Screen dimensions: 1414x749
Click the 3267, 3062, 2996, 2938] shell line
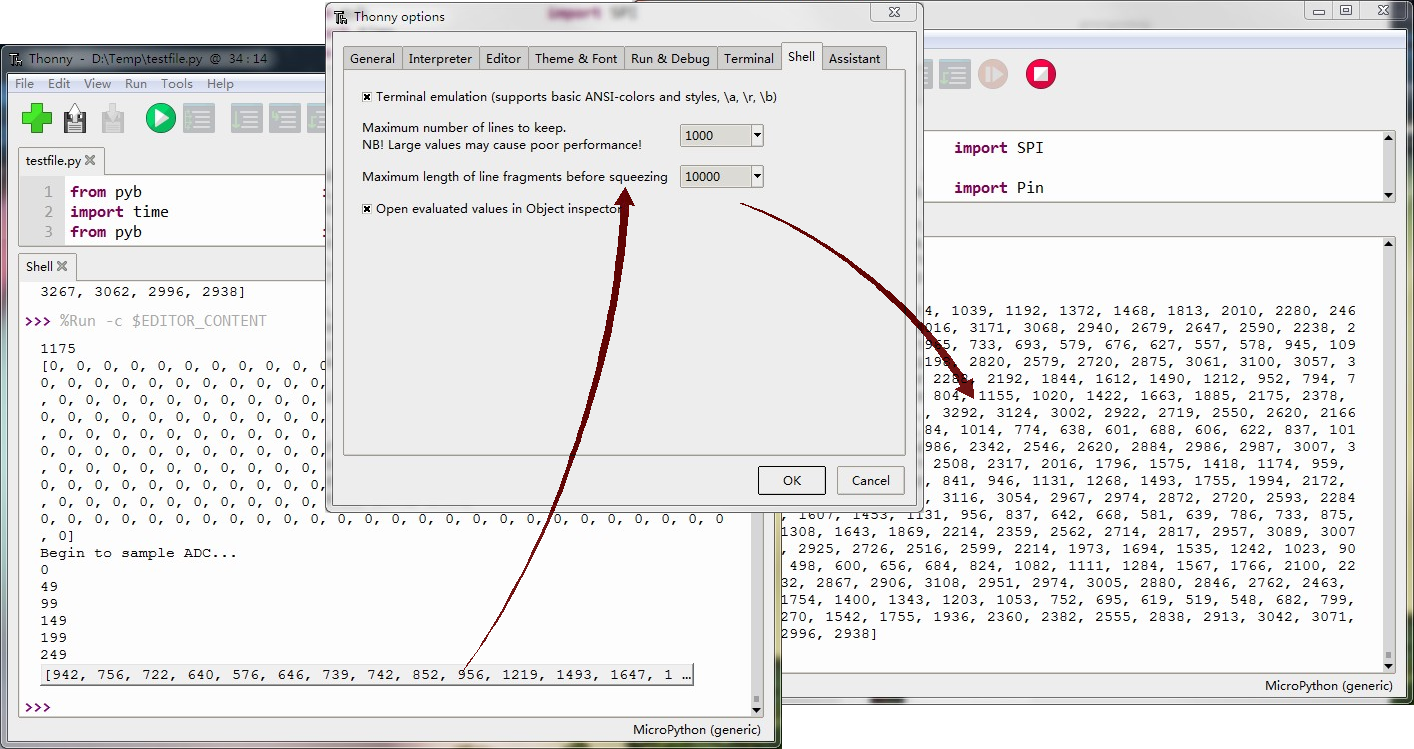coord(143,293)
